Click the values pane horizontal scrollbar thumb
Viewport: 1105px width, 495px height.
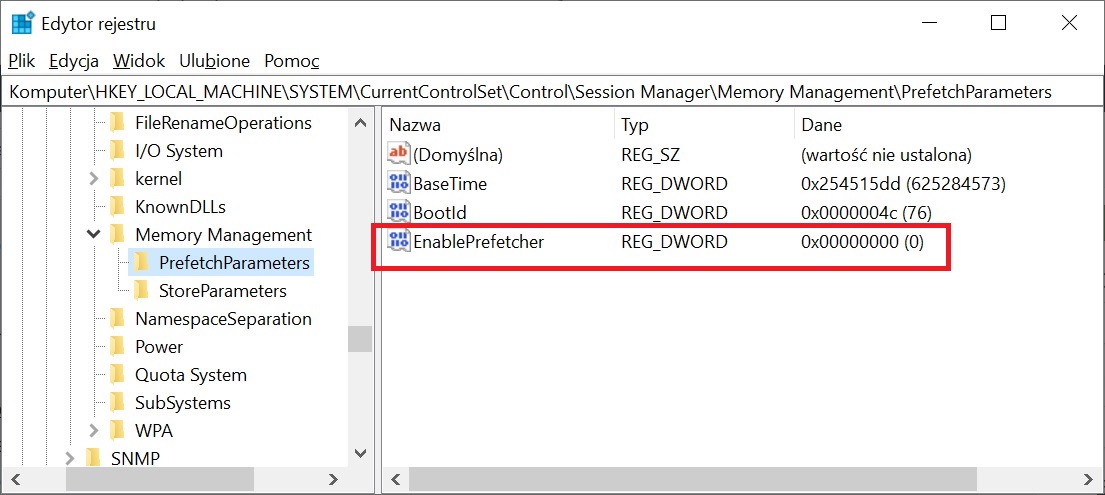pyautogui.click(x=693, y=480)
